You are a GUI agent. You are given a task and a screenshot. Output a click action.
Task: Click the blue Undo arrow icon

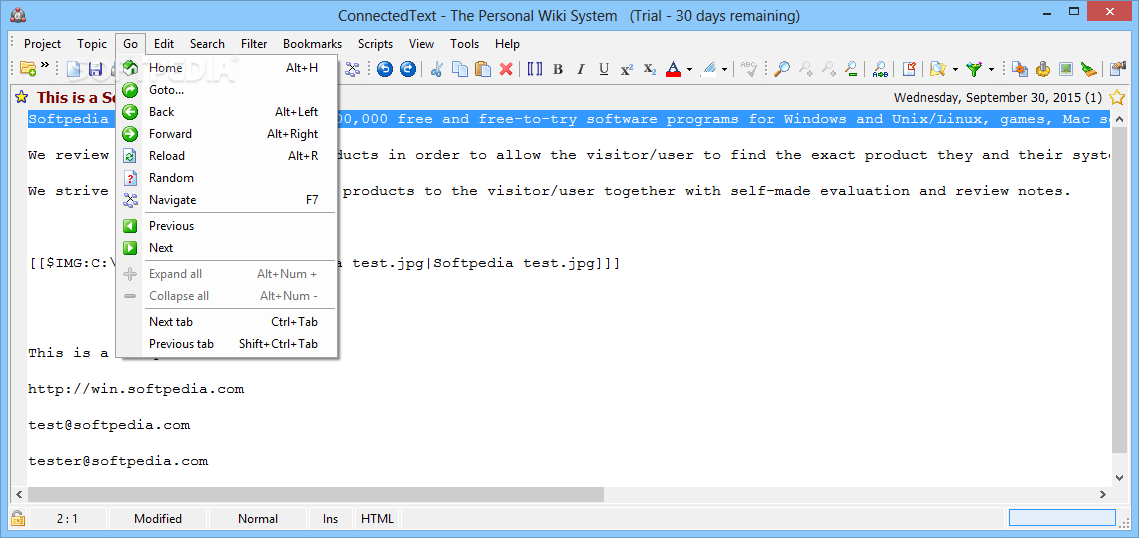click(385, 69)
